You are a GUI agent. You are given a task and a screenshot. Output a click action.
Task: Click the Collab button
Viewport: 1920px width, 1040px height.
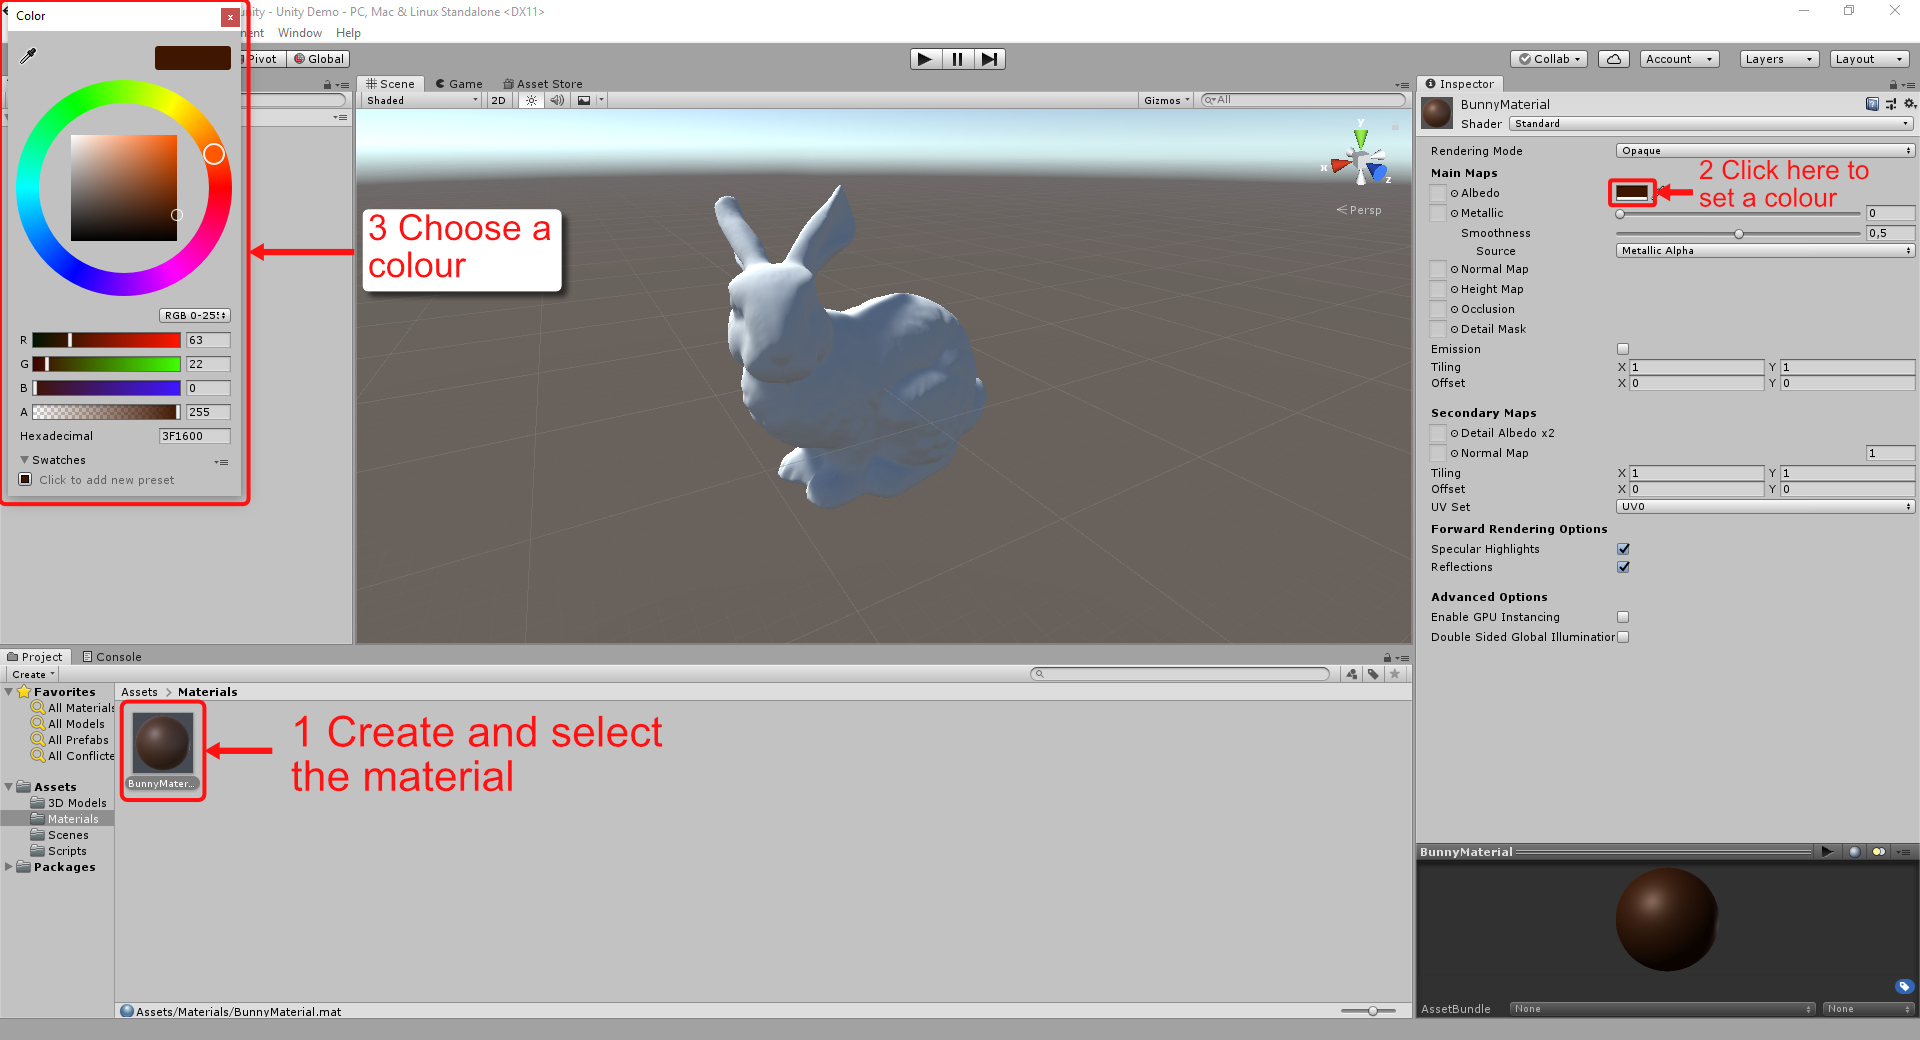point(1549,59)
